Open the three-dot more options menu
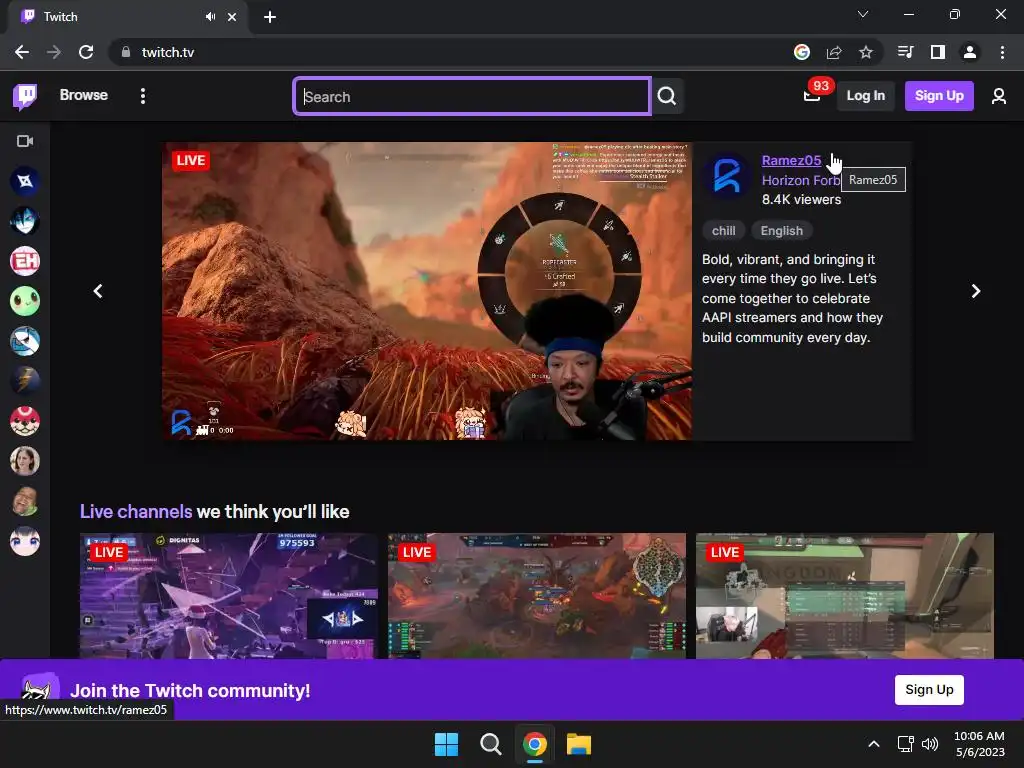1024x768 pixels. tap(143, 96)
